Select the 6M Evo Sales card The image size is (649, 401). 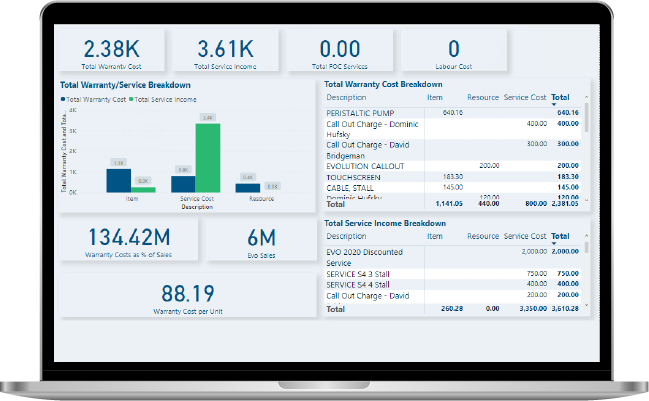tap(261, 240)
